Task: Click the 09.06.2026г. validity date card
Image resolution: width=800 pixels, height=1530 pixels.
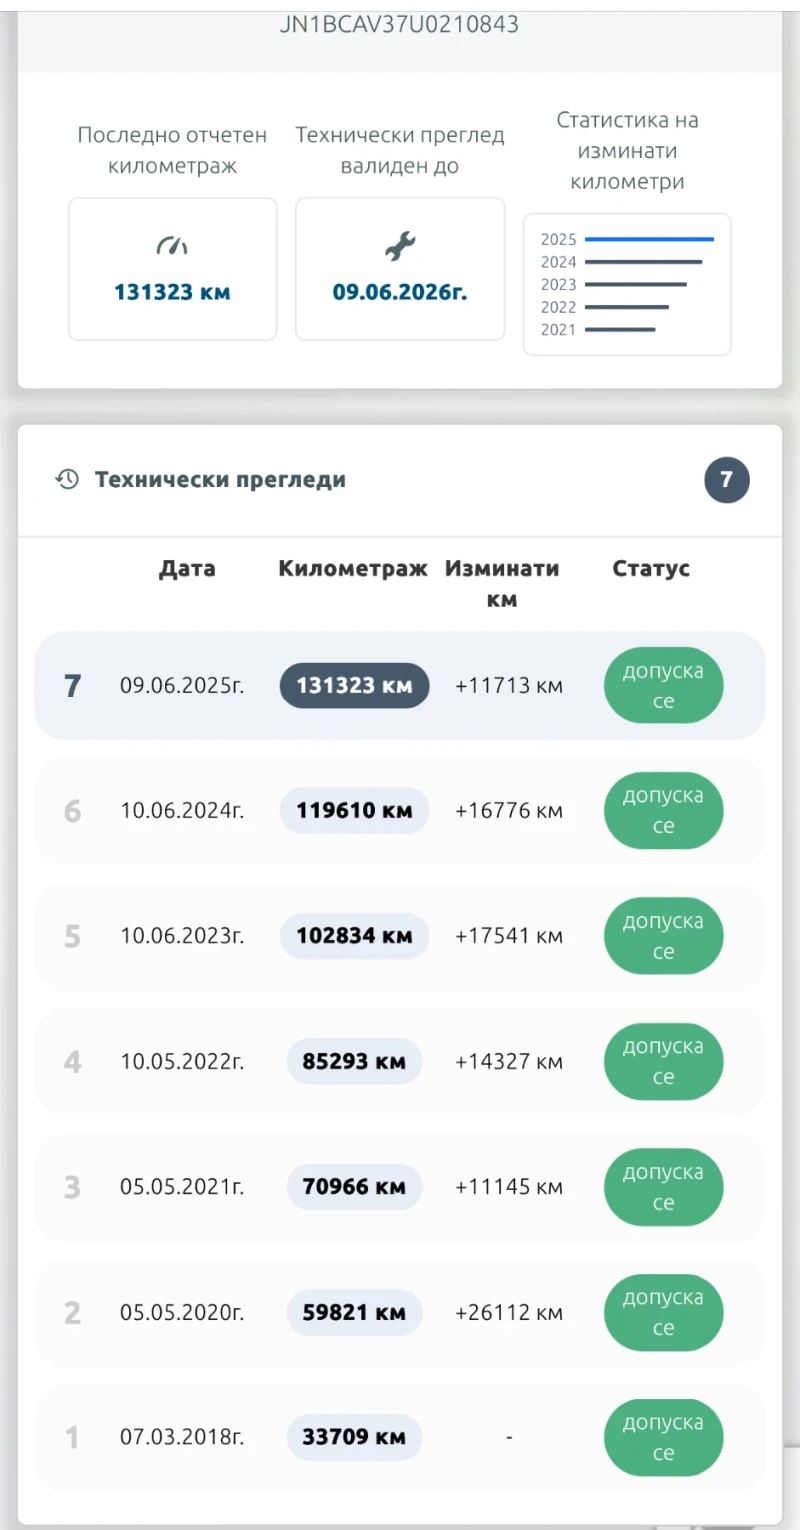Action: click(400, 269)
